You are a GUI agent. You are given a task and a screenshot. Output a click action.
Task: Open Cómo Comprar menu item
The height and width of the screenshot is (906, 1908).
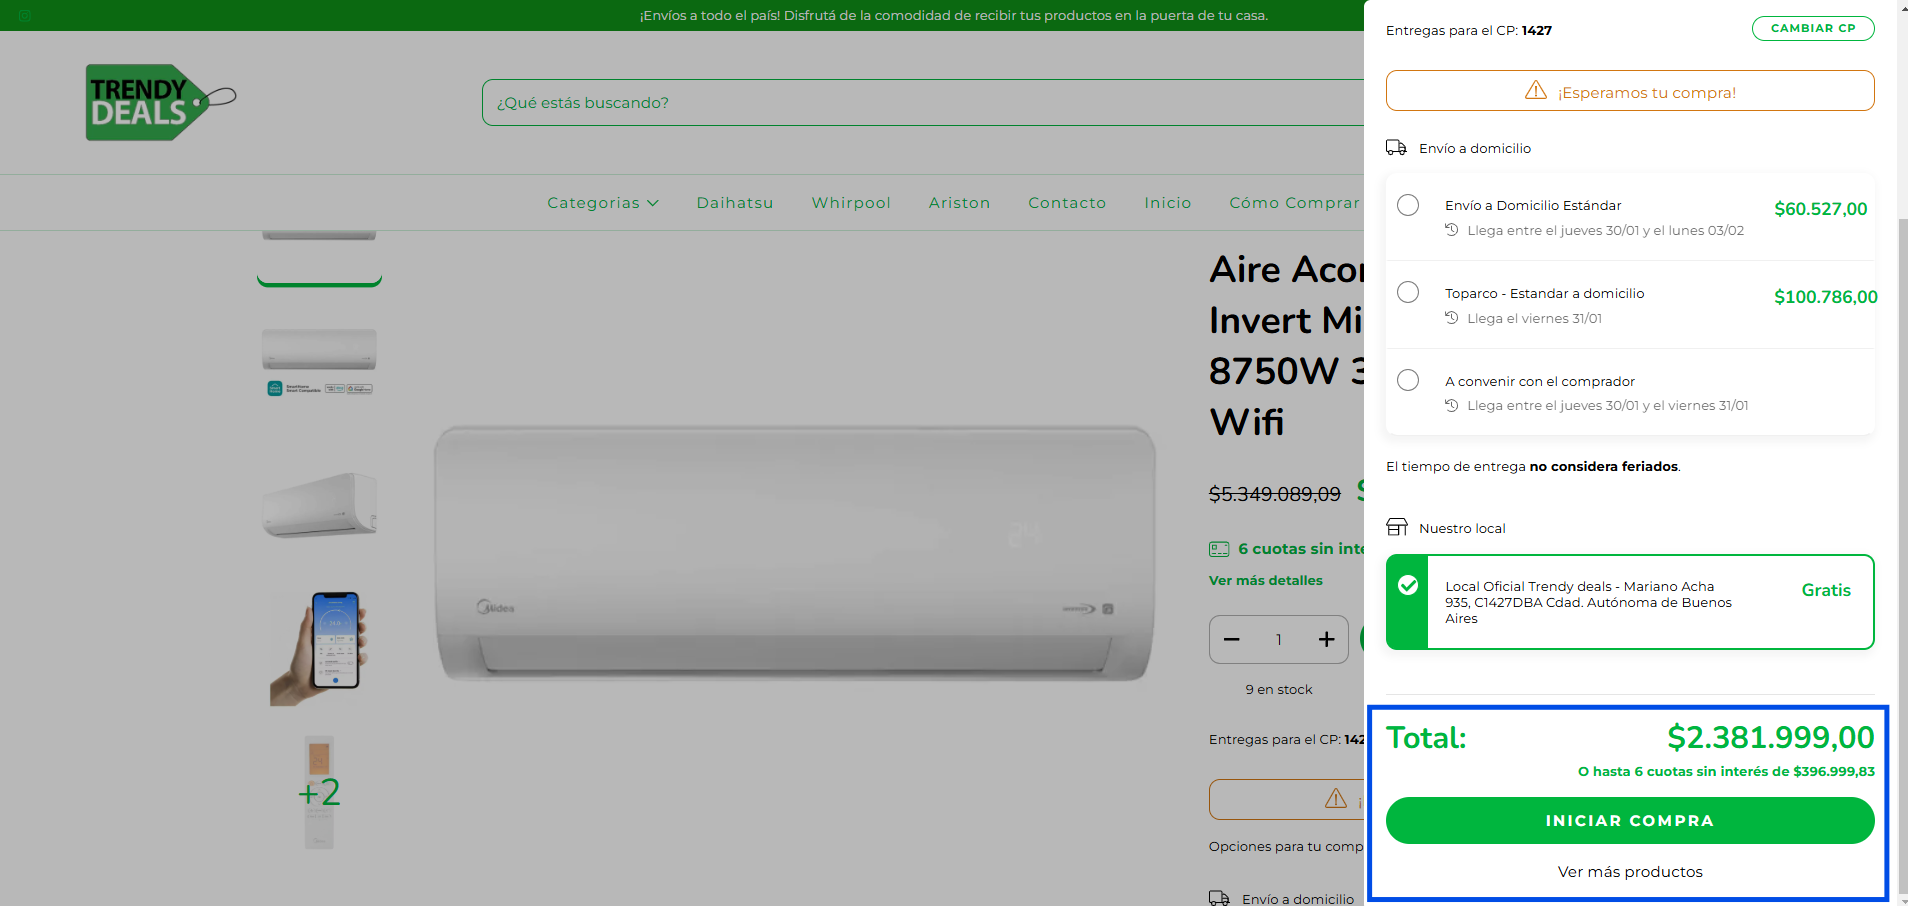1295,203
